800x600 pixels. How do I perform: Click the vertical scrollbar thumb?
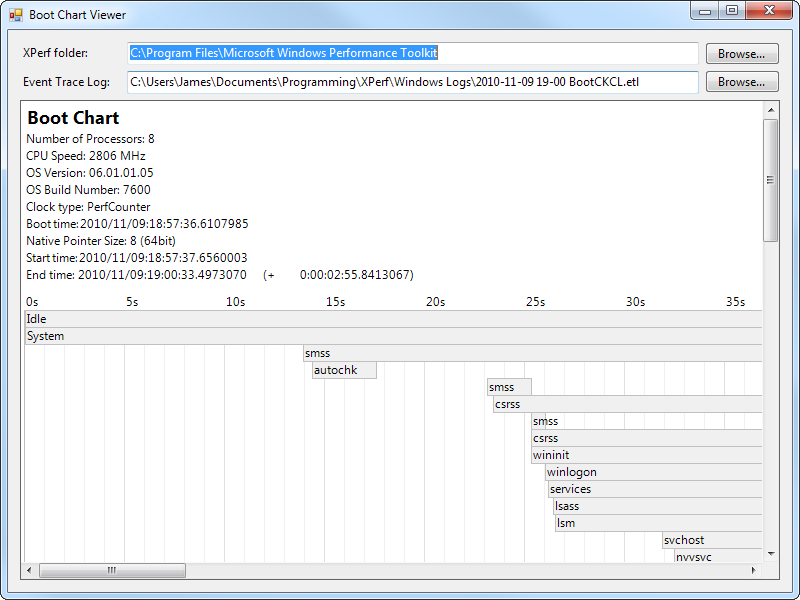(771, 180)
